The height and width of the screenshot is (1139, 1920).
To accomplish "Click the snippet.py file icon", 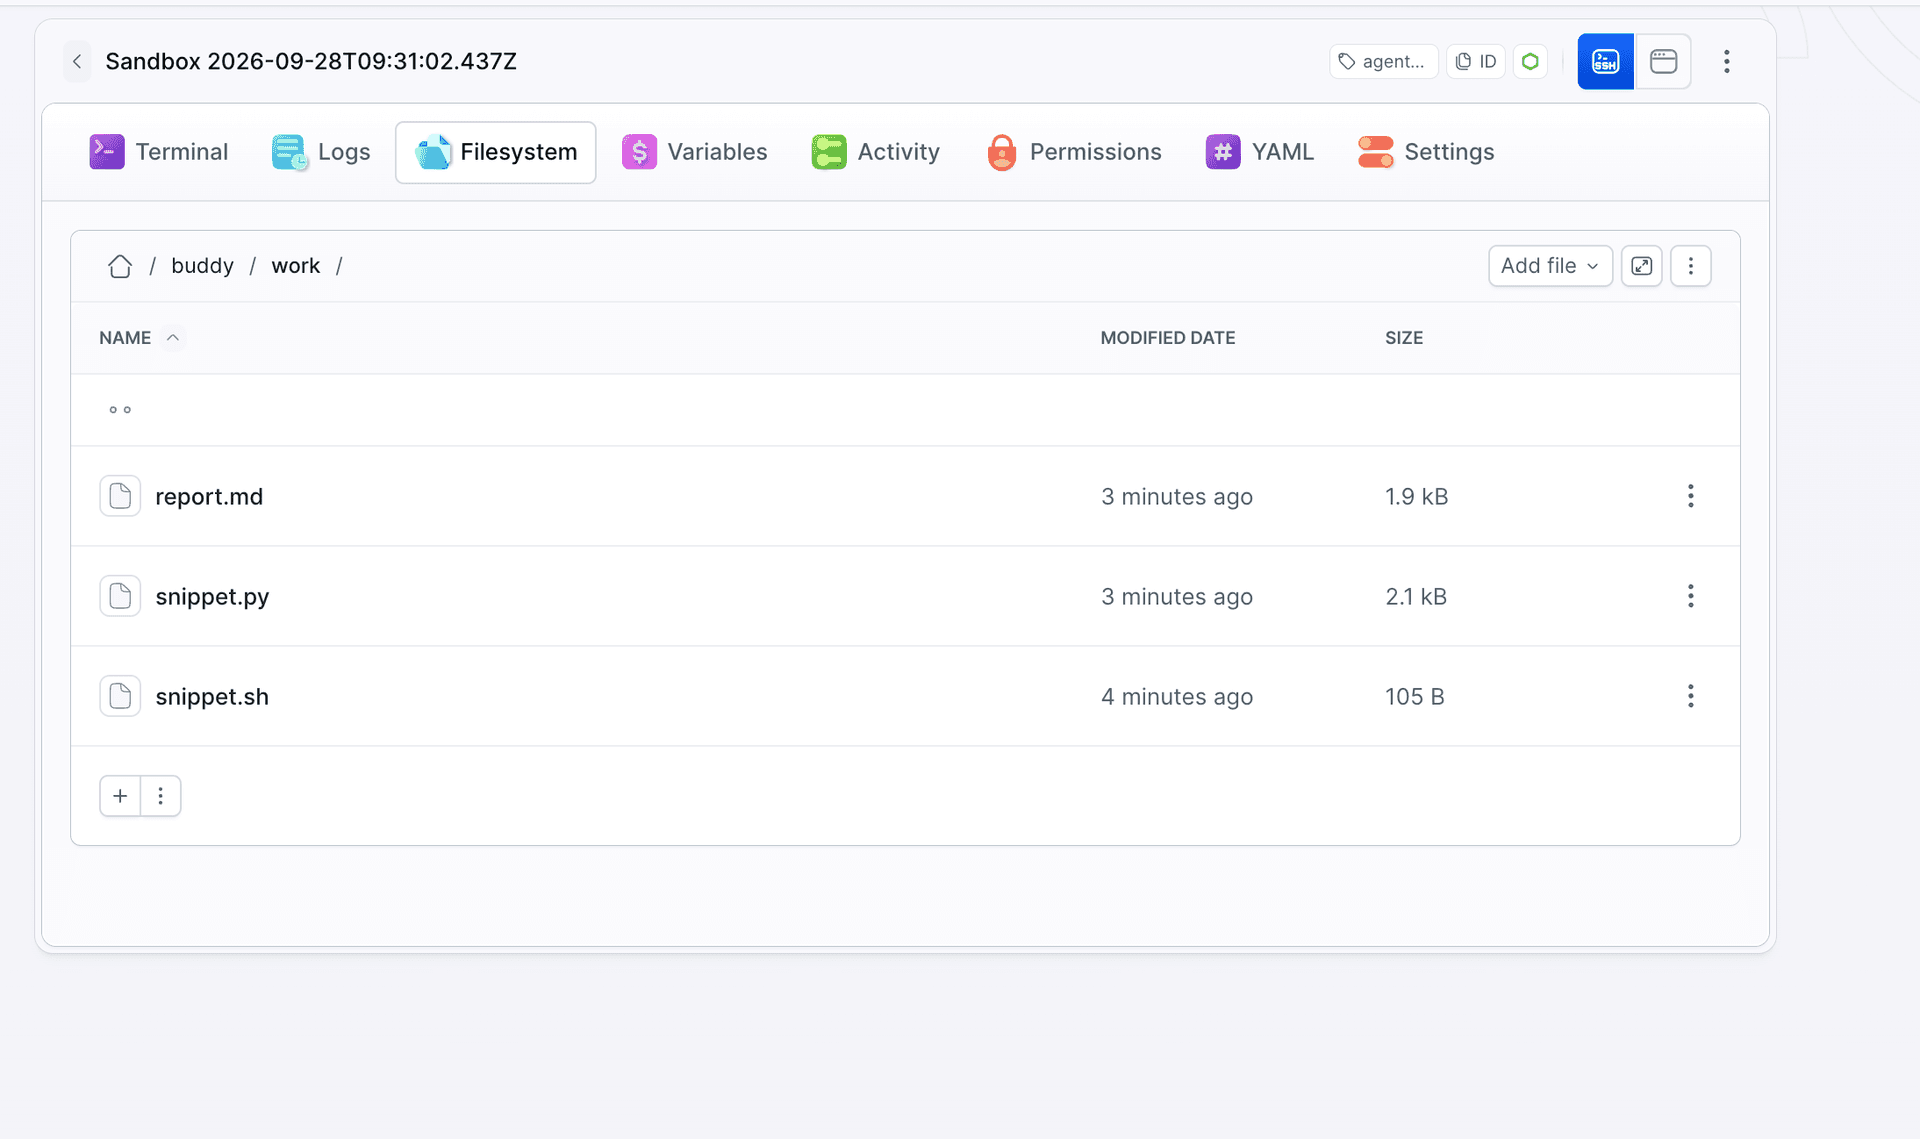I will 120,596.
